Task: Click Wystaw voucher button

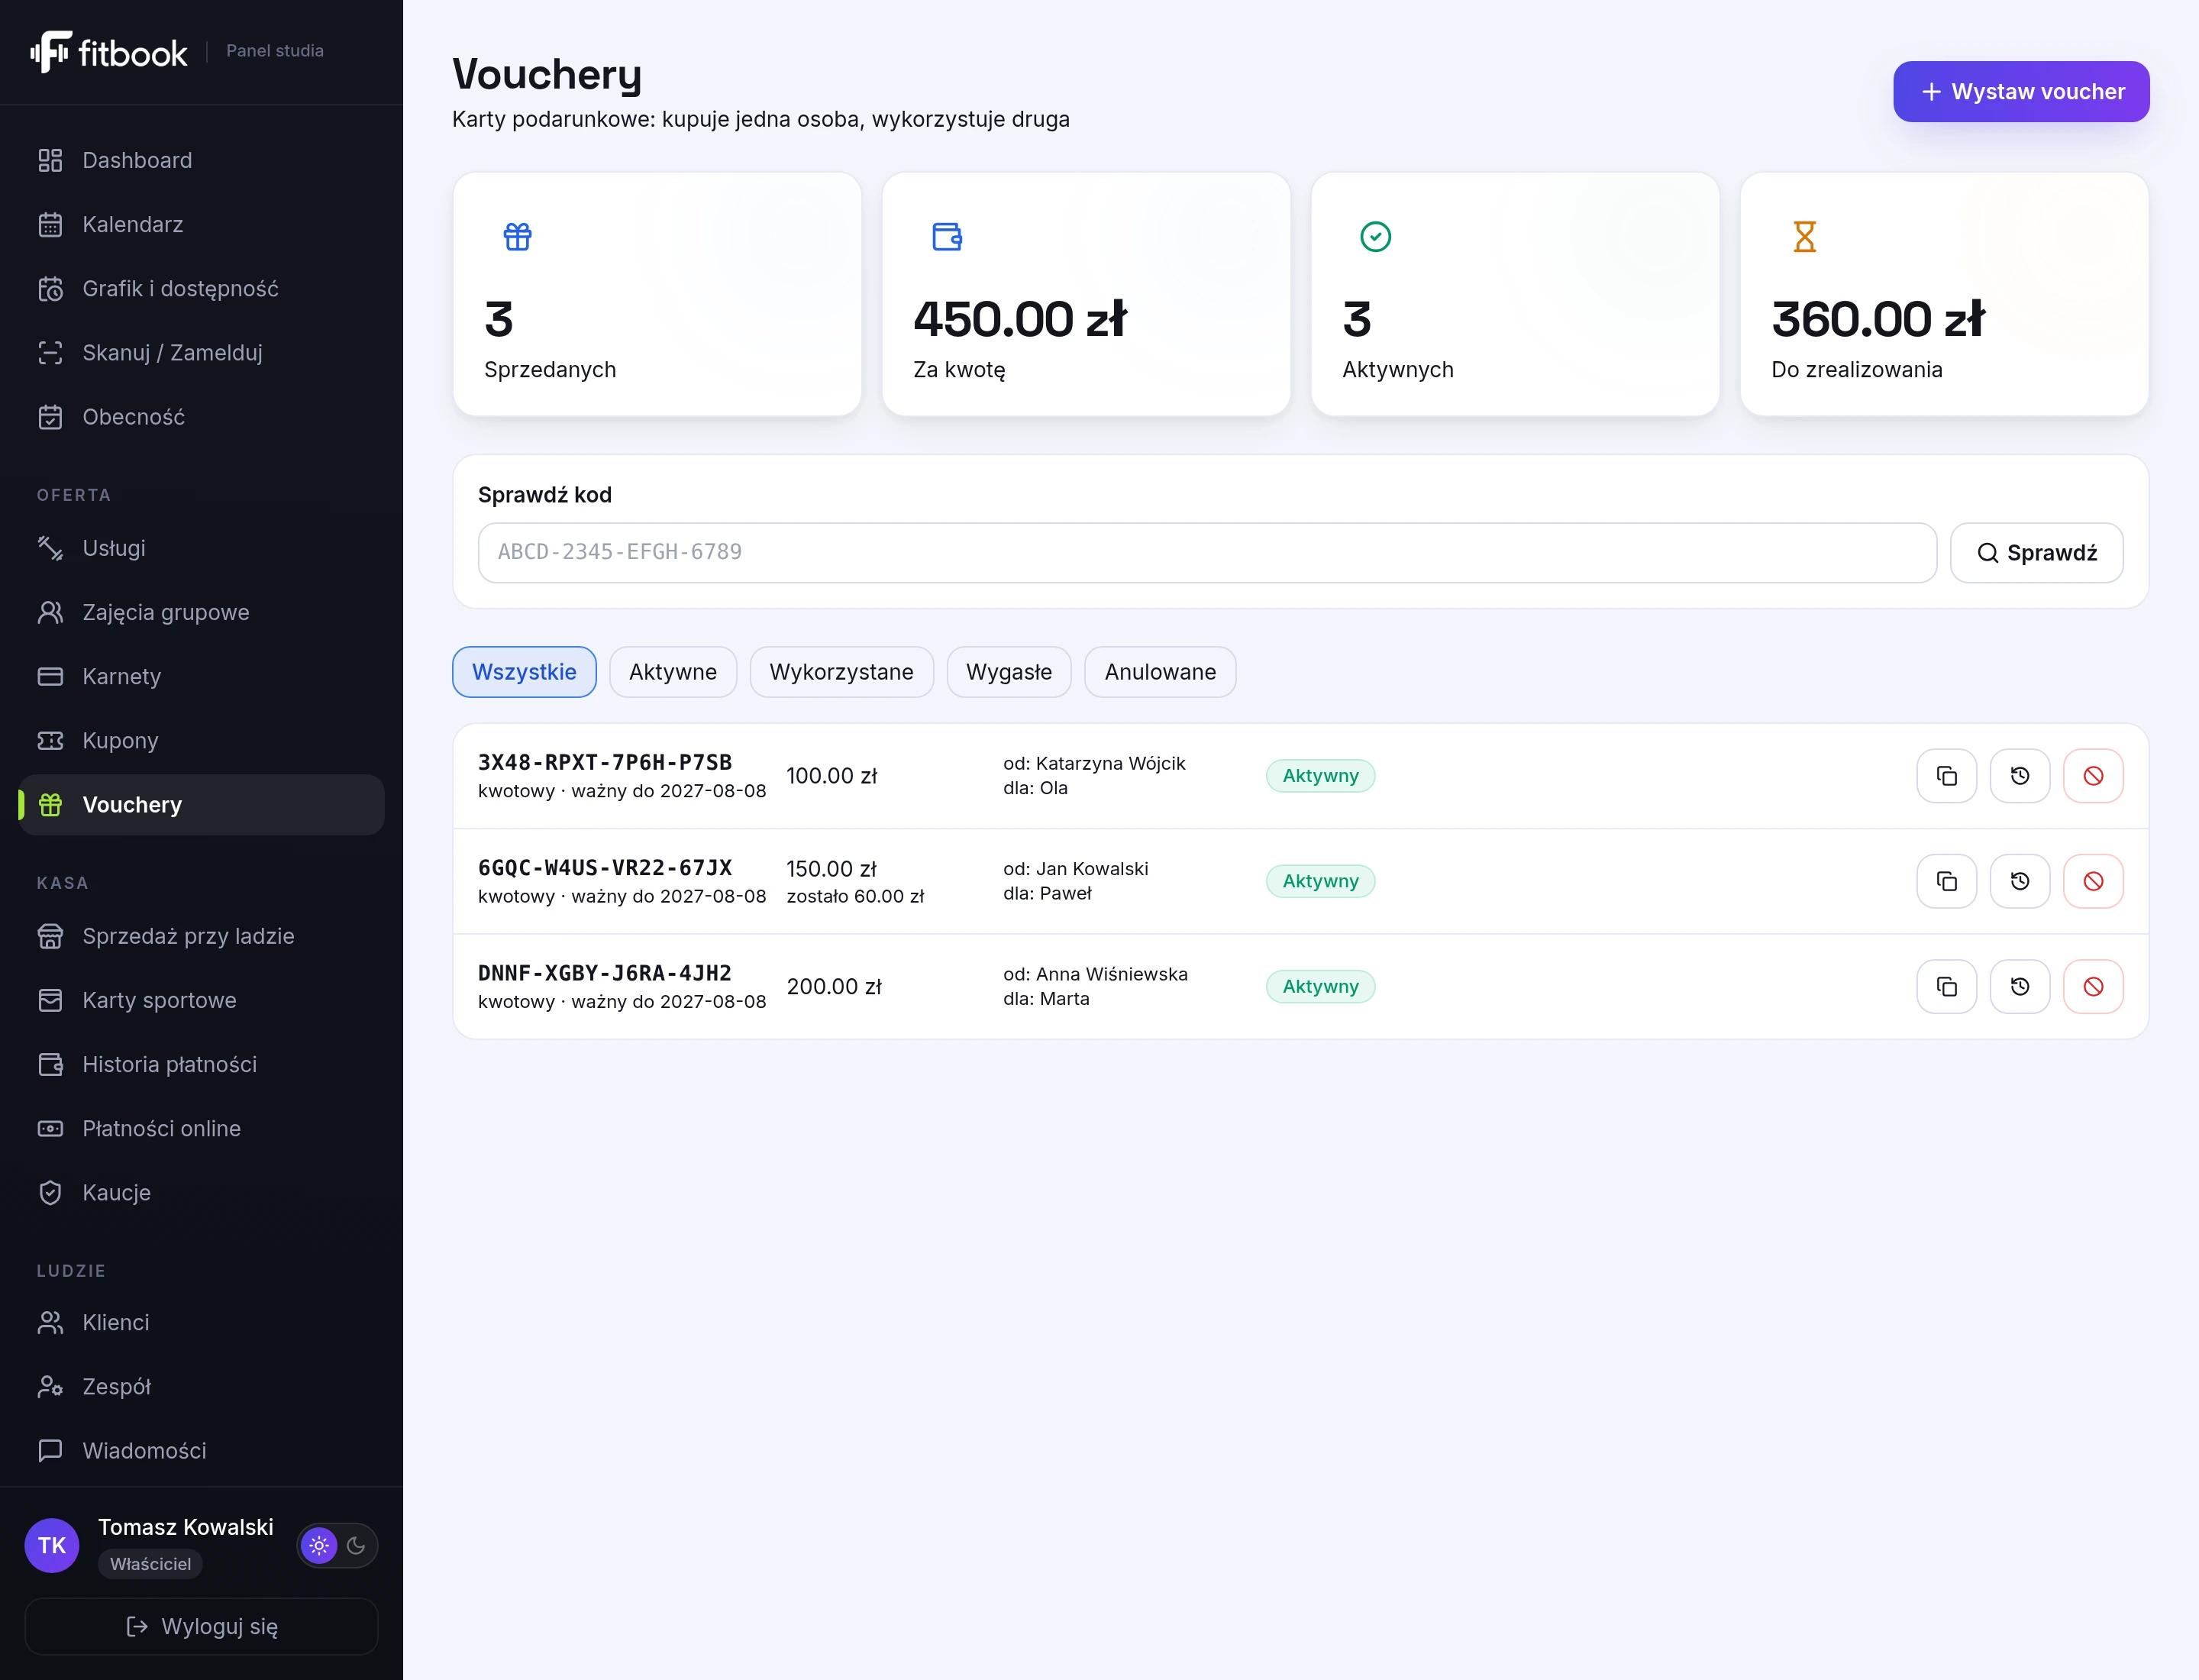Action: pyautogui.click(x=2021, y=92)
